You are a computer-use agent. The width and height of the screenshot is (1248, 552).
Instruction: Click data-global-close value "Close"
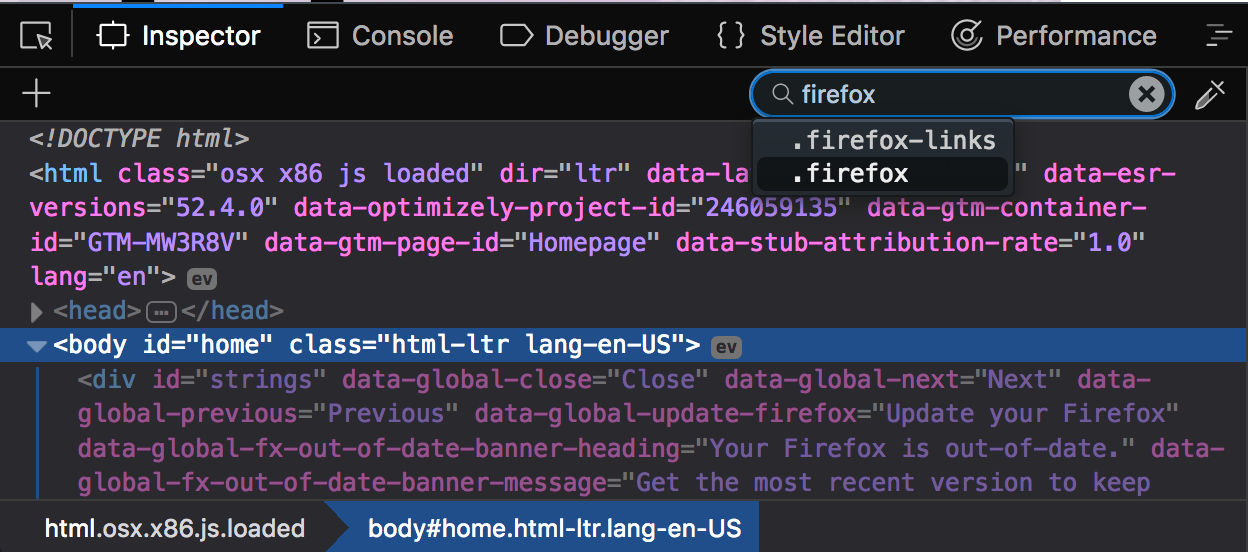(x=659, y=380)
